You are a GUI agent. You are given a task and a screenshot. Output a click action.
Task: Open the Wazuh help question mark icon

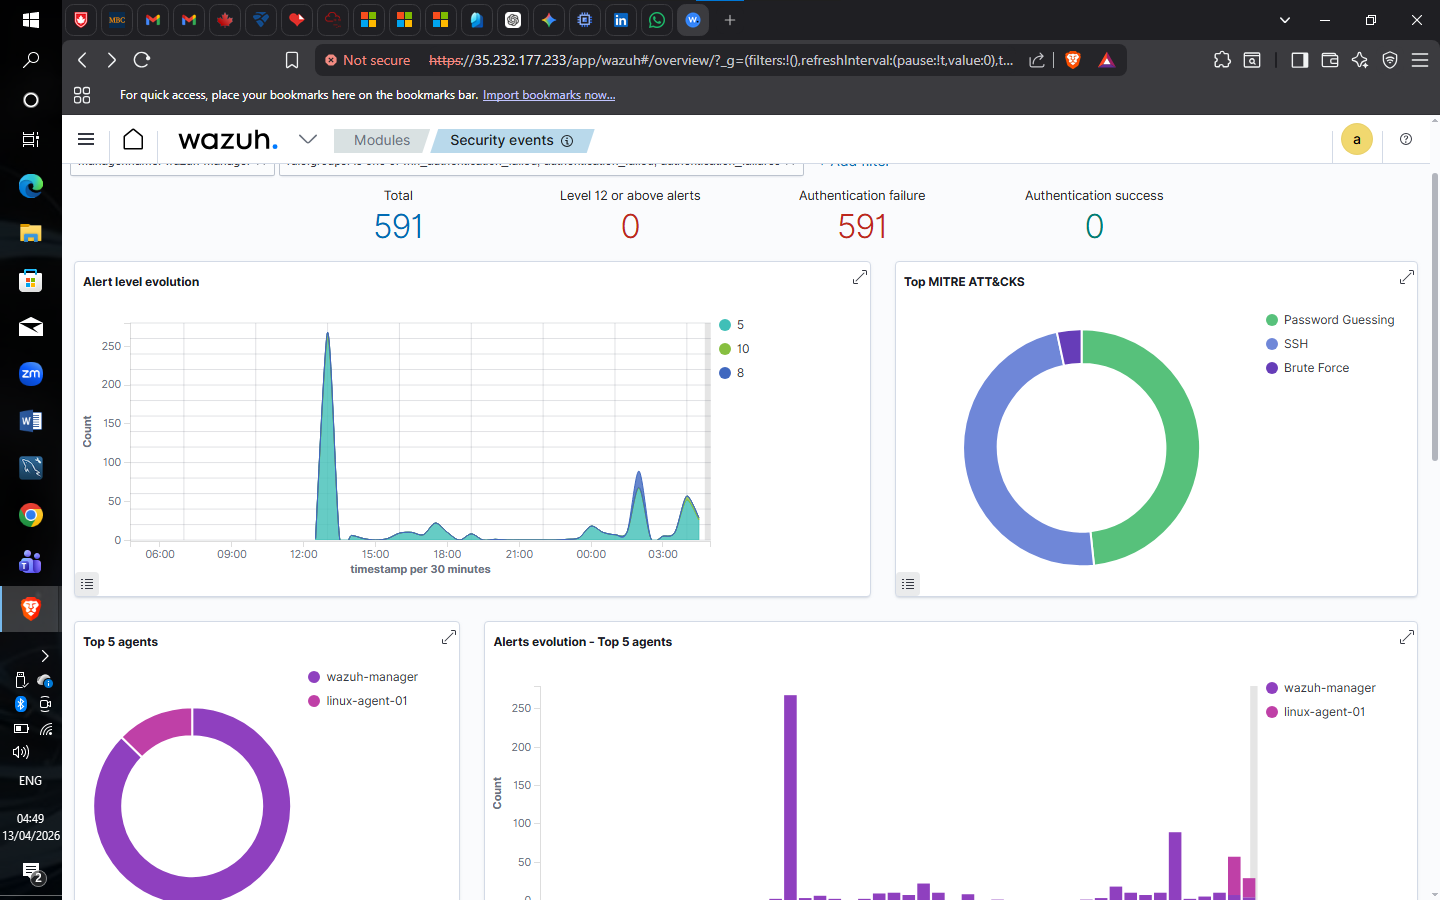click(1406, 140)
